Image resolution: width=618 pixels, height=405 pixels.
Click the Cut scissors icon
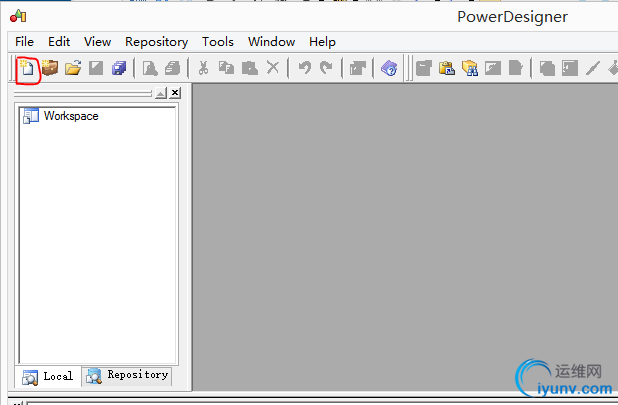pos(203,68)
